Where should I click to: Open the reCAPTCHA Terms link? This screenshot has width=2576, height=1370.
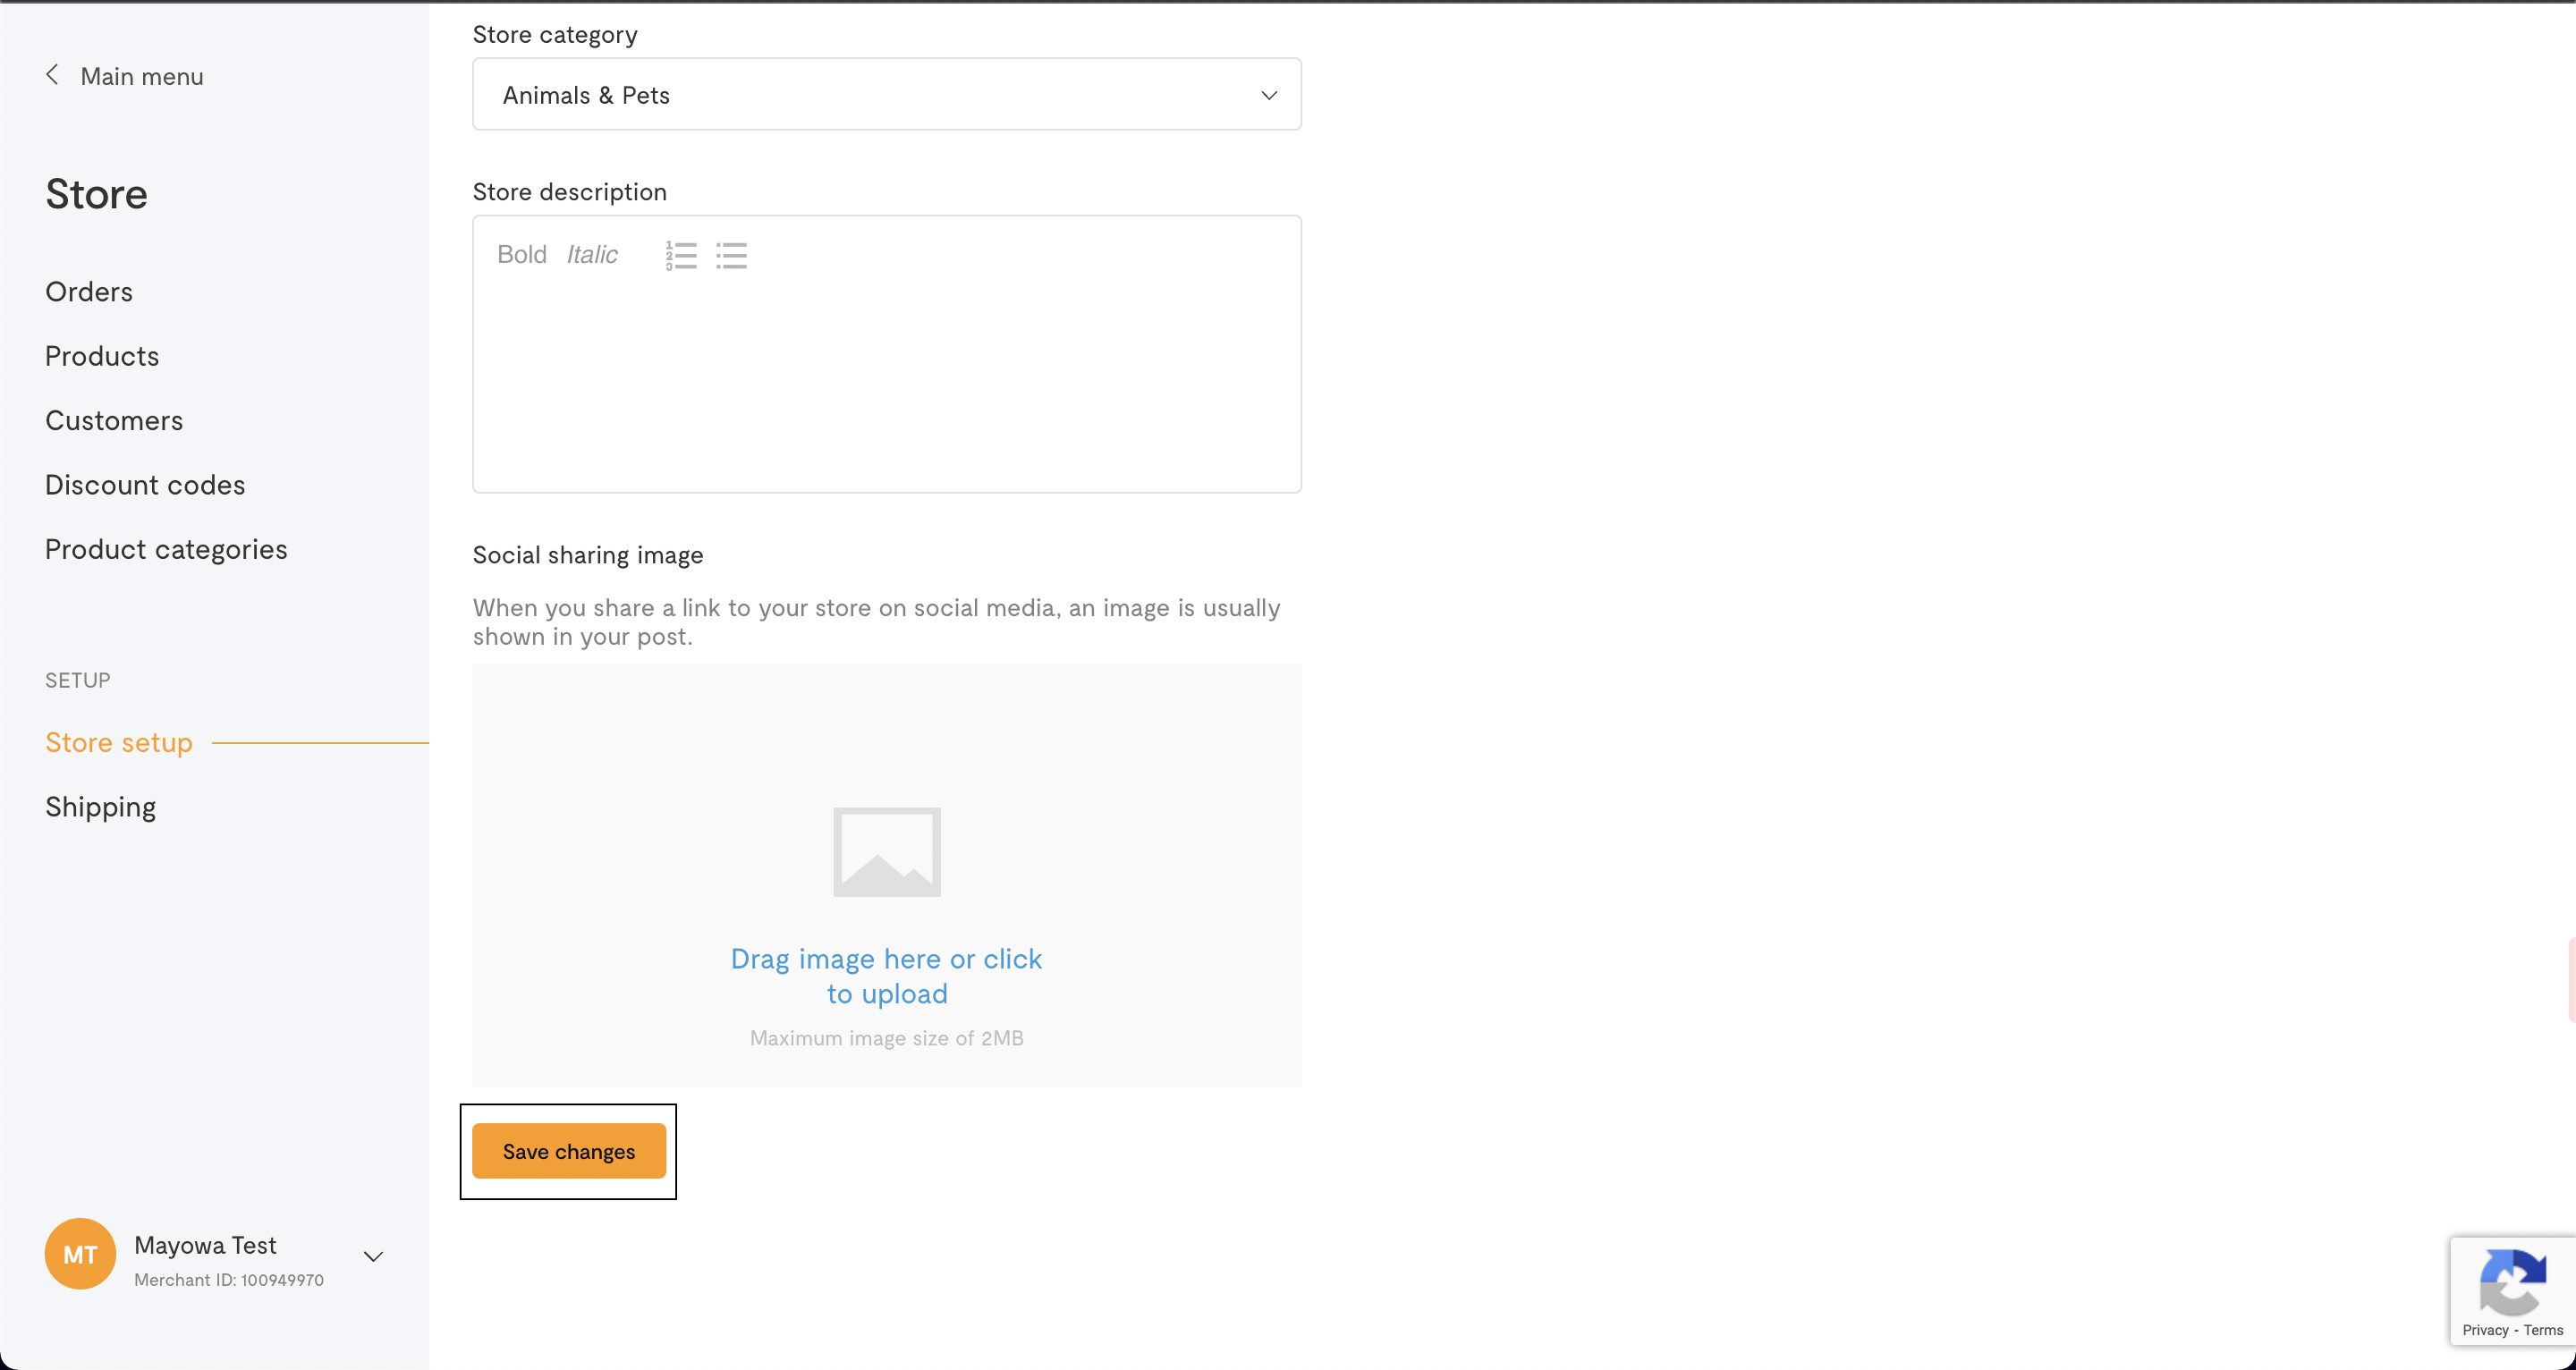[2543, 1330]
